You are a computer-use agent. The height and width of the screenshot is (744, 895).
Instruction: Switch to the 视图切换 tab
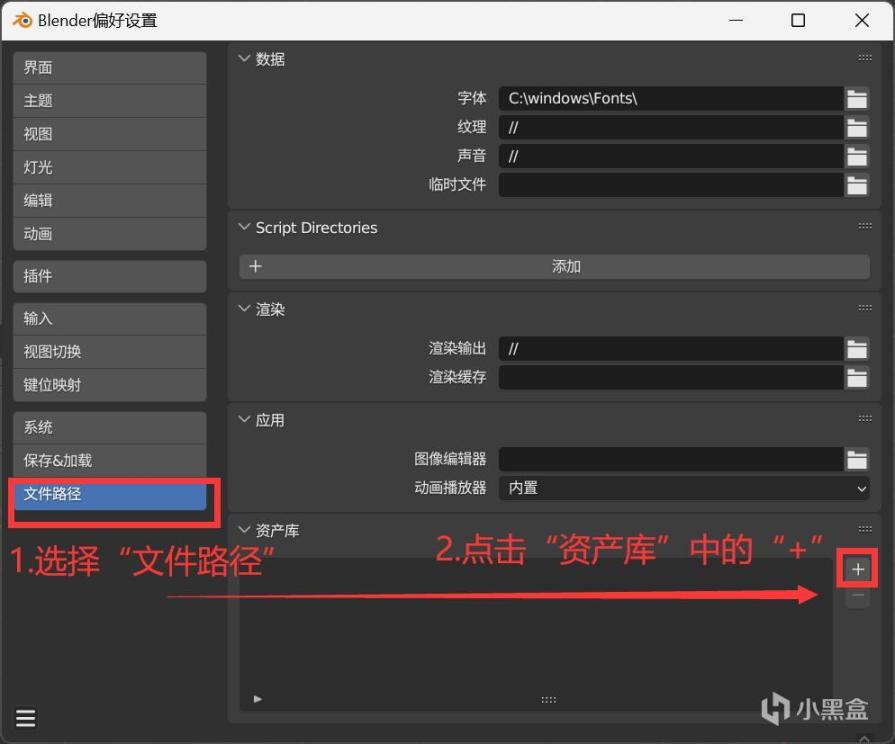click(x=110, y=352)
